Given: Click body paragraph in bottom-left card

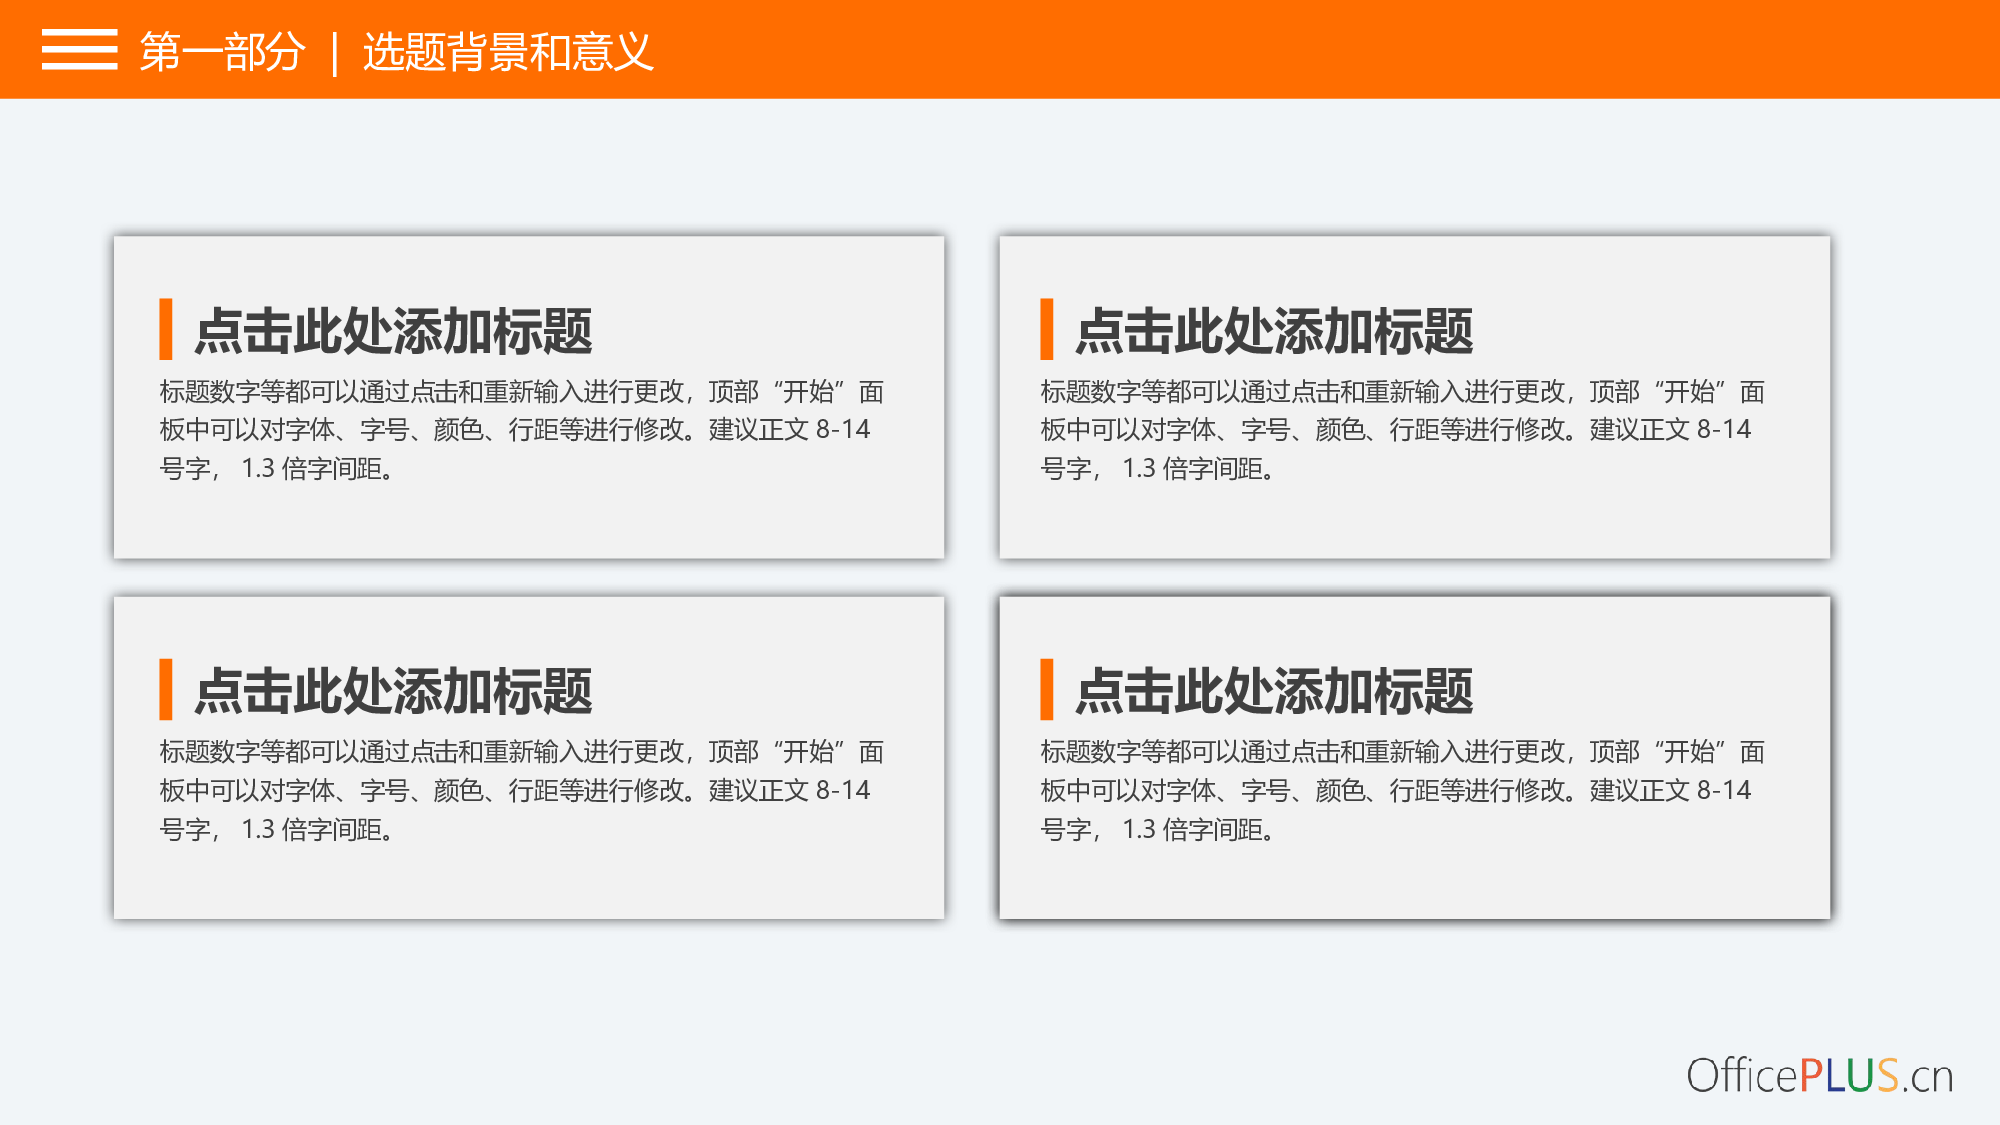Looking at the screenshot, I should click(522, 790).
